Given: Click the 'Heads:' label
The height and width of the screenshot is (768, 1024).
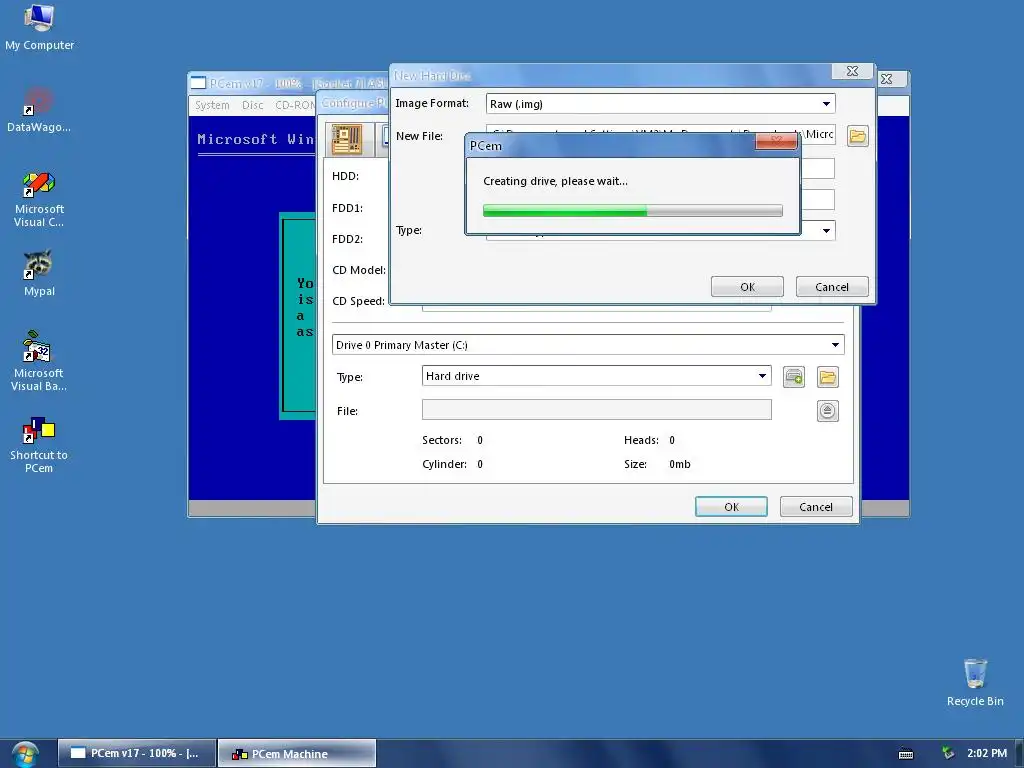Looking at the screenshot, I should coord(641,440).
